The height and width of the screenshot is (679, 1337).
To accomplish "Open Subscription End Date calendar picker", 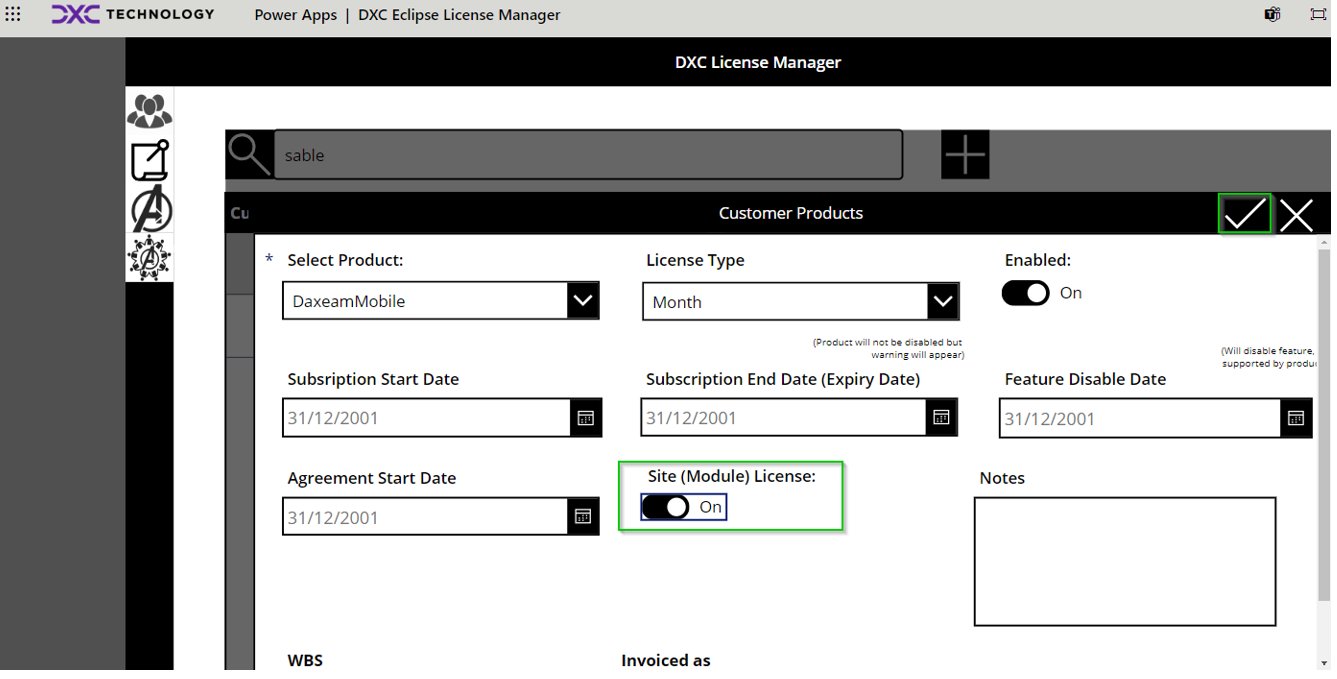I will click(941, 417).
